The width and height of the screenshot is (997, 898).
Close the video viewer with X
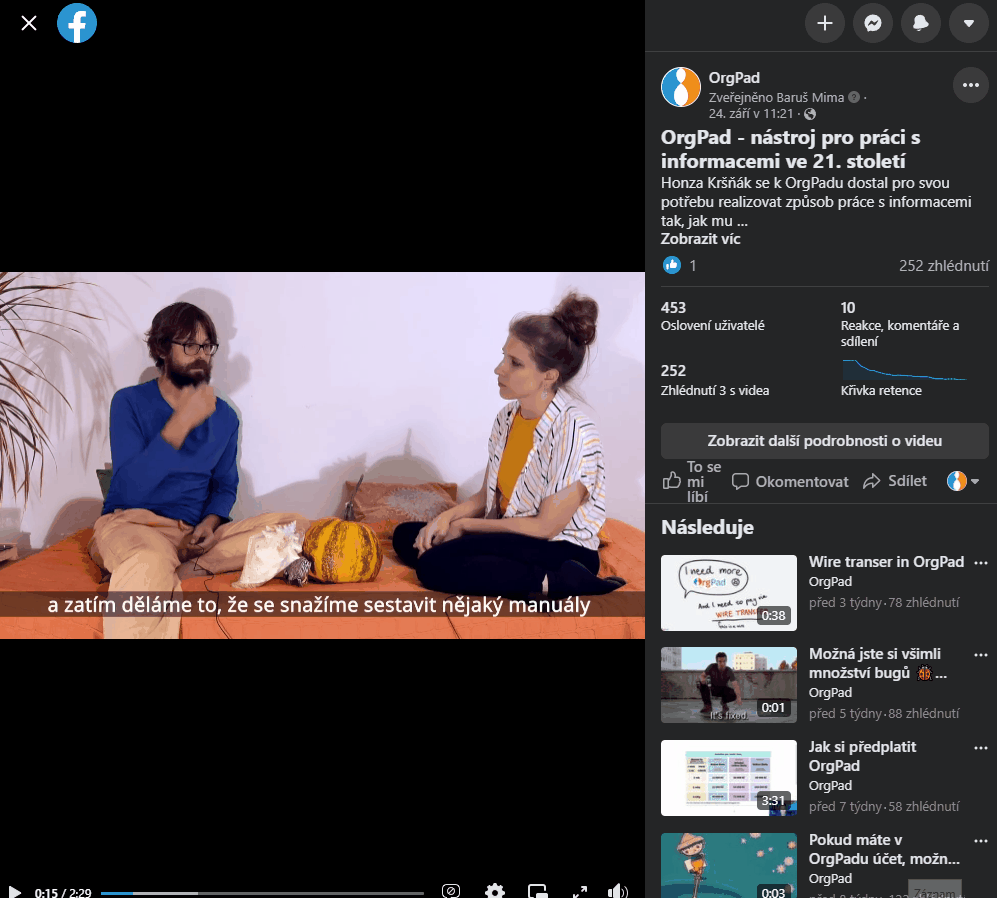[29, 23]
